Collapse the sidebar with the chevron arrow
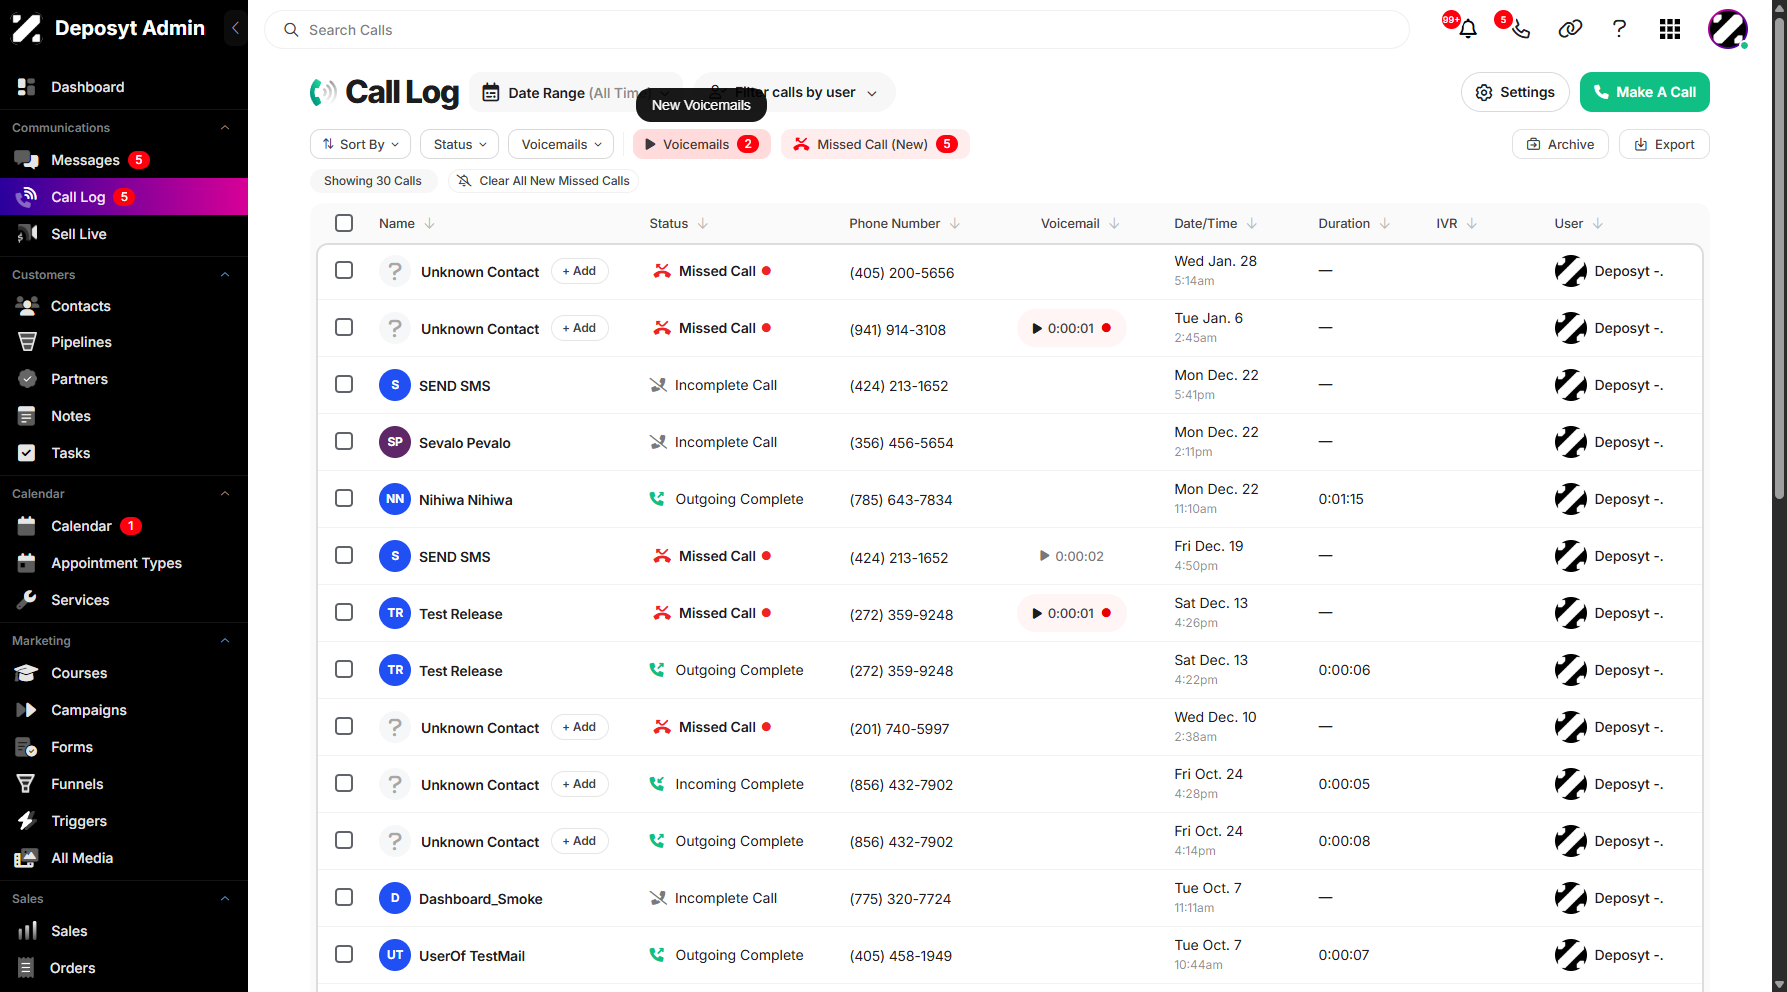 (235, 28)
